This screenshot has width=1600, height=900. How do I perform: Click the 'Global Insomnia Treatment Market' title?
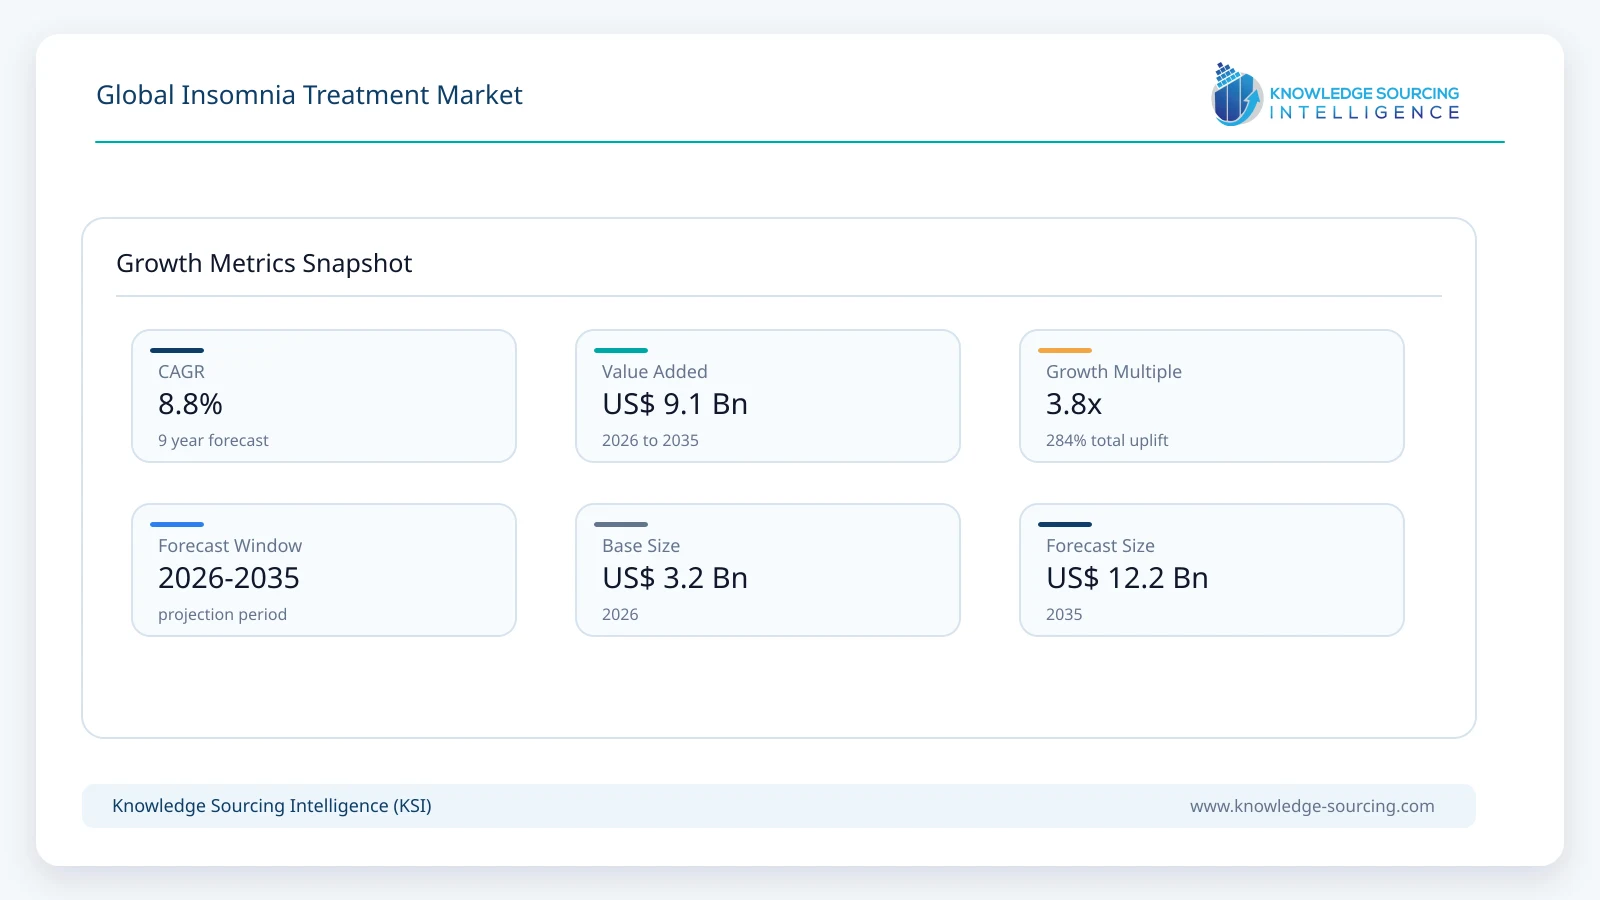309,95
